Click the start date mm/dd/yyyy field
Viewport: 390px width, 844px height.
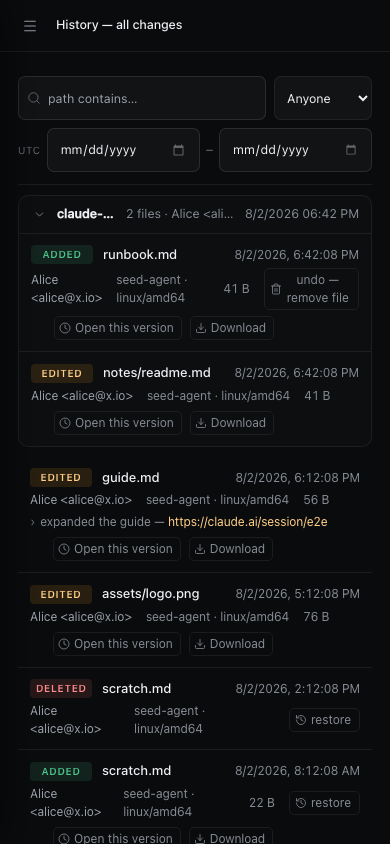pos(123,150)
